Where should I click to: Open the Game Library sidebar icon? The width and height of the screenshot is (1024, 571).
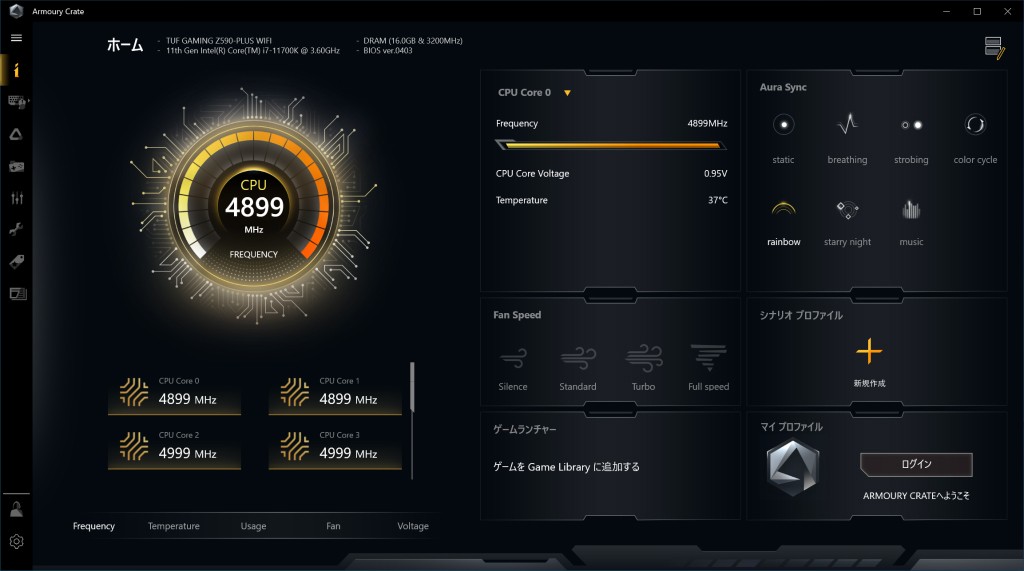[x=17, y=166]
